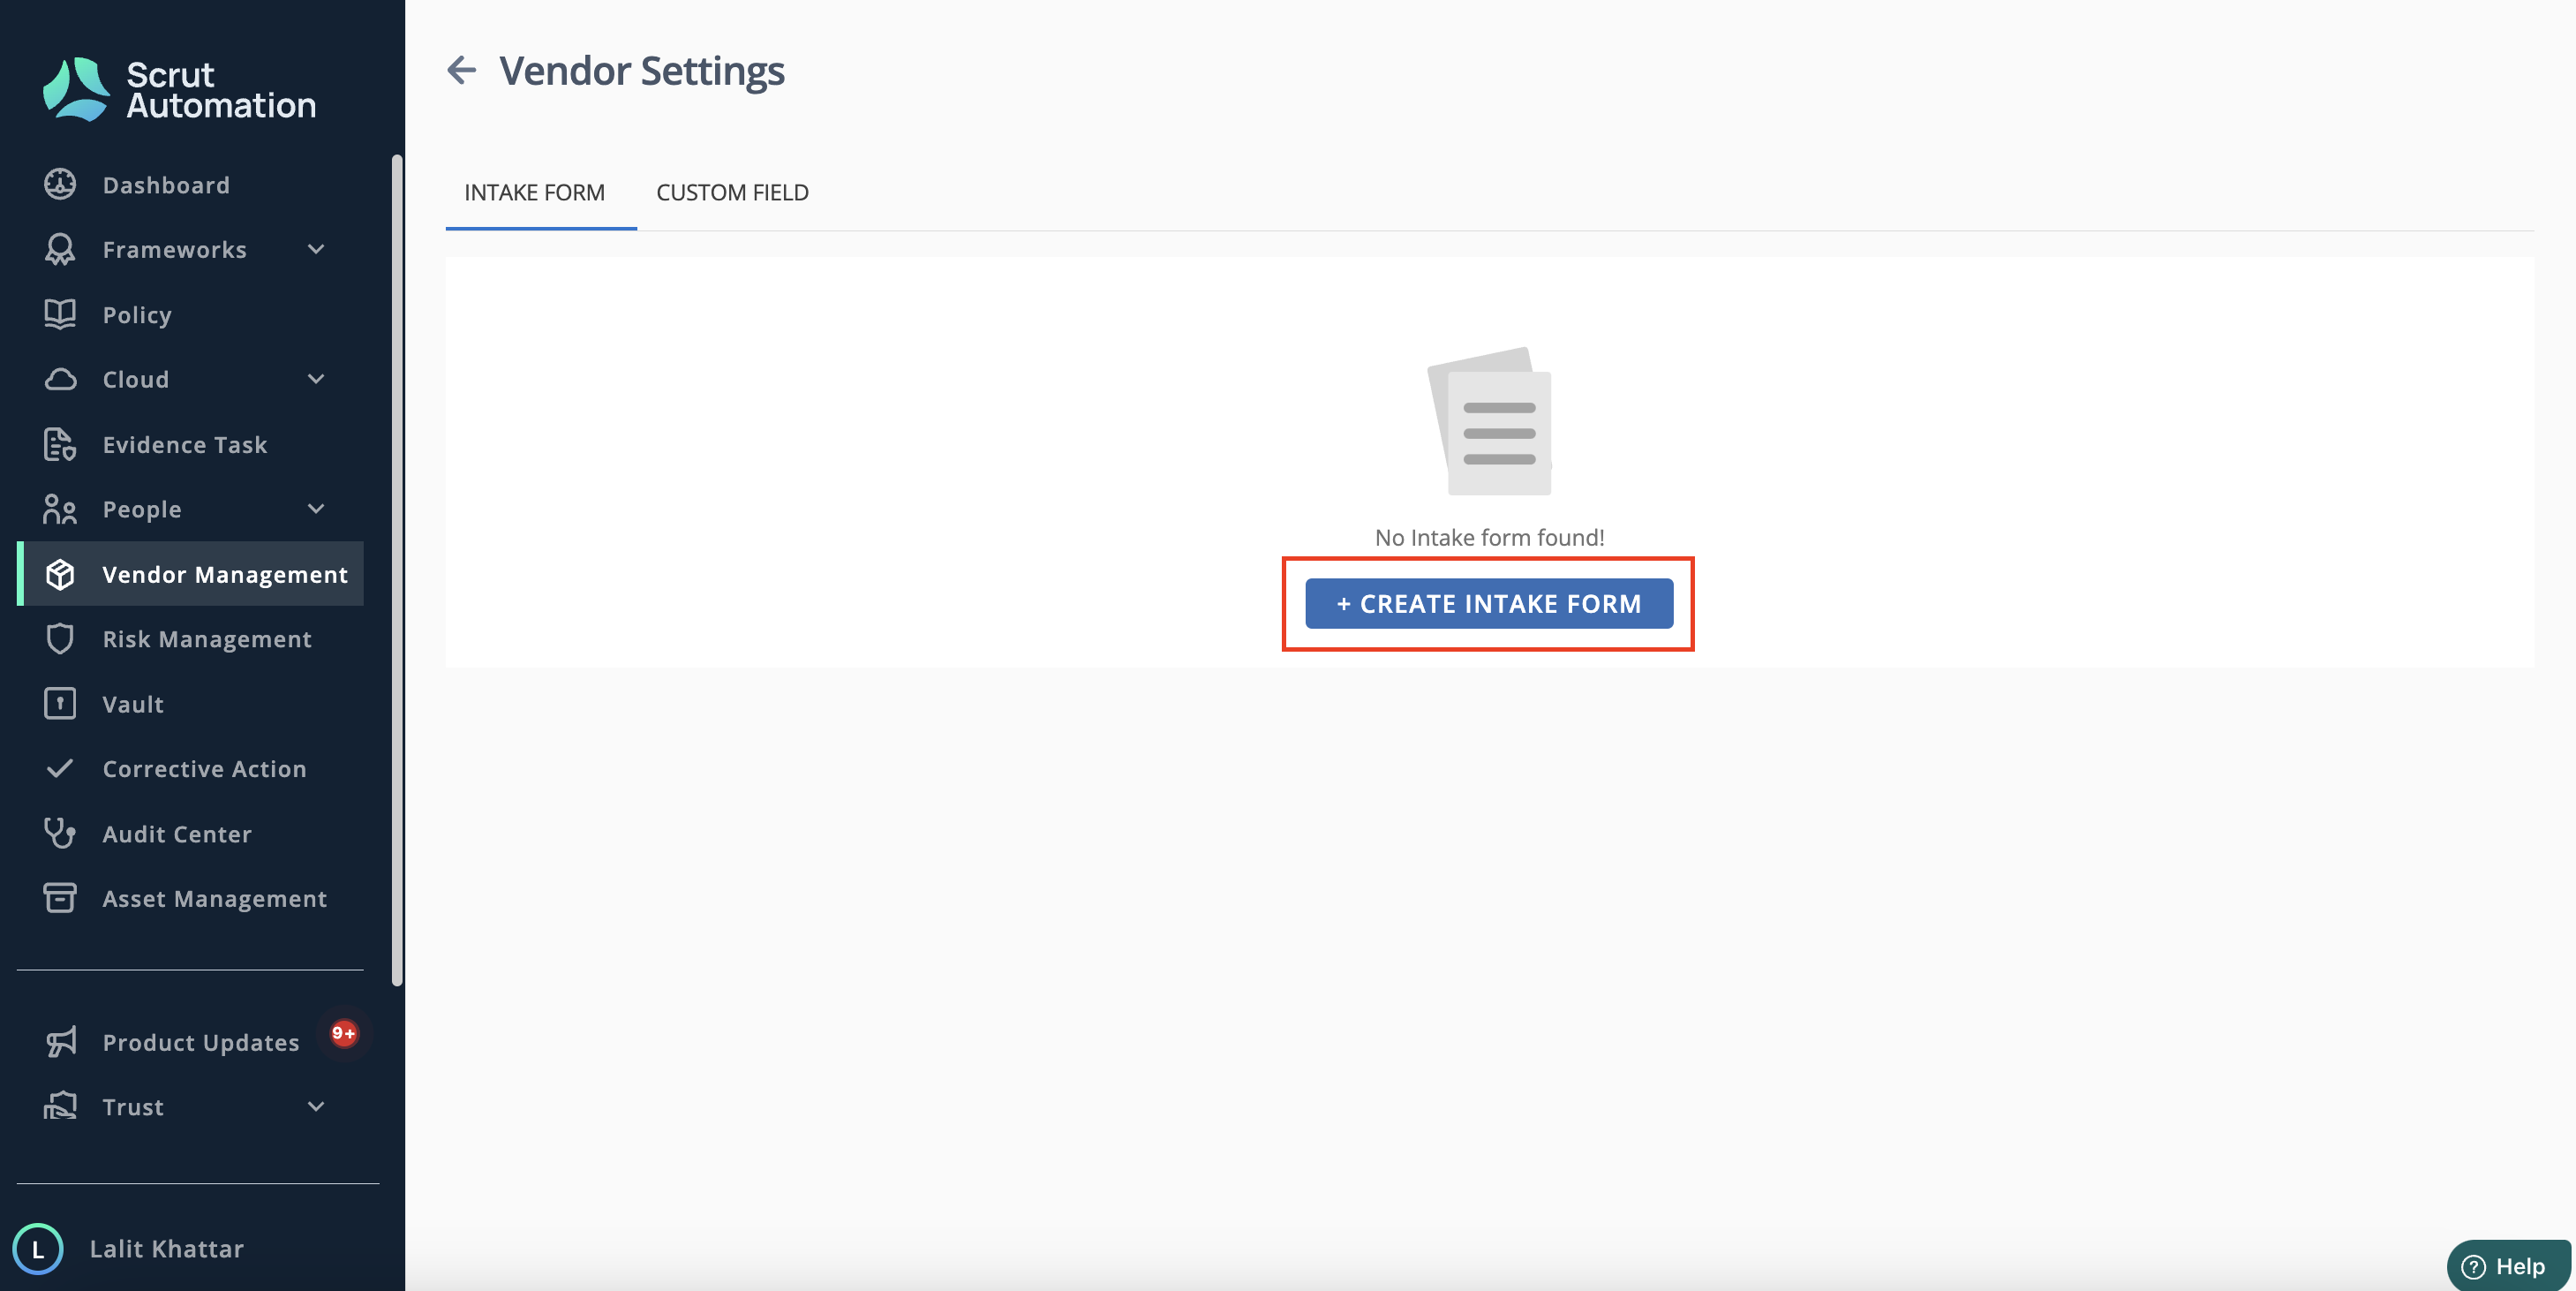Click the Frameworks badge icon

[60, 249]
